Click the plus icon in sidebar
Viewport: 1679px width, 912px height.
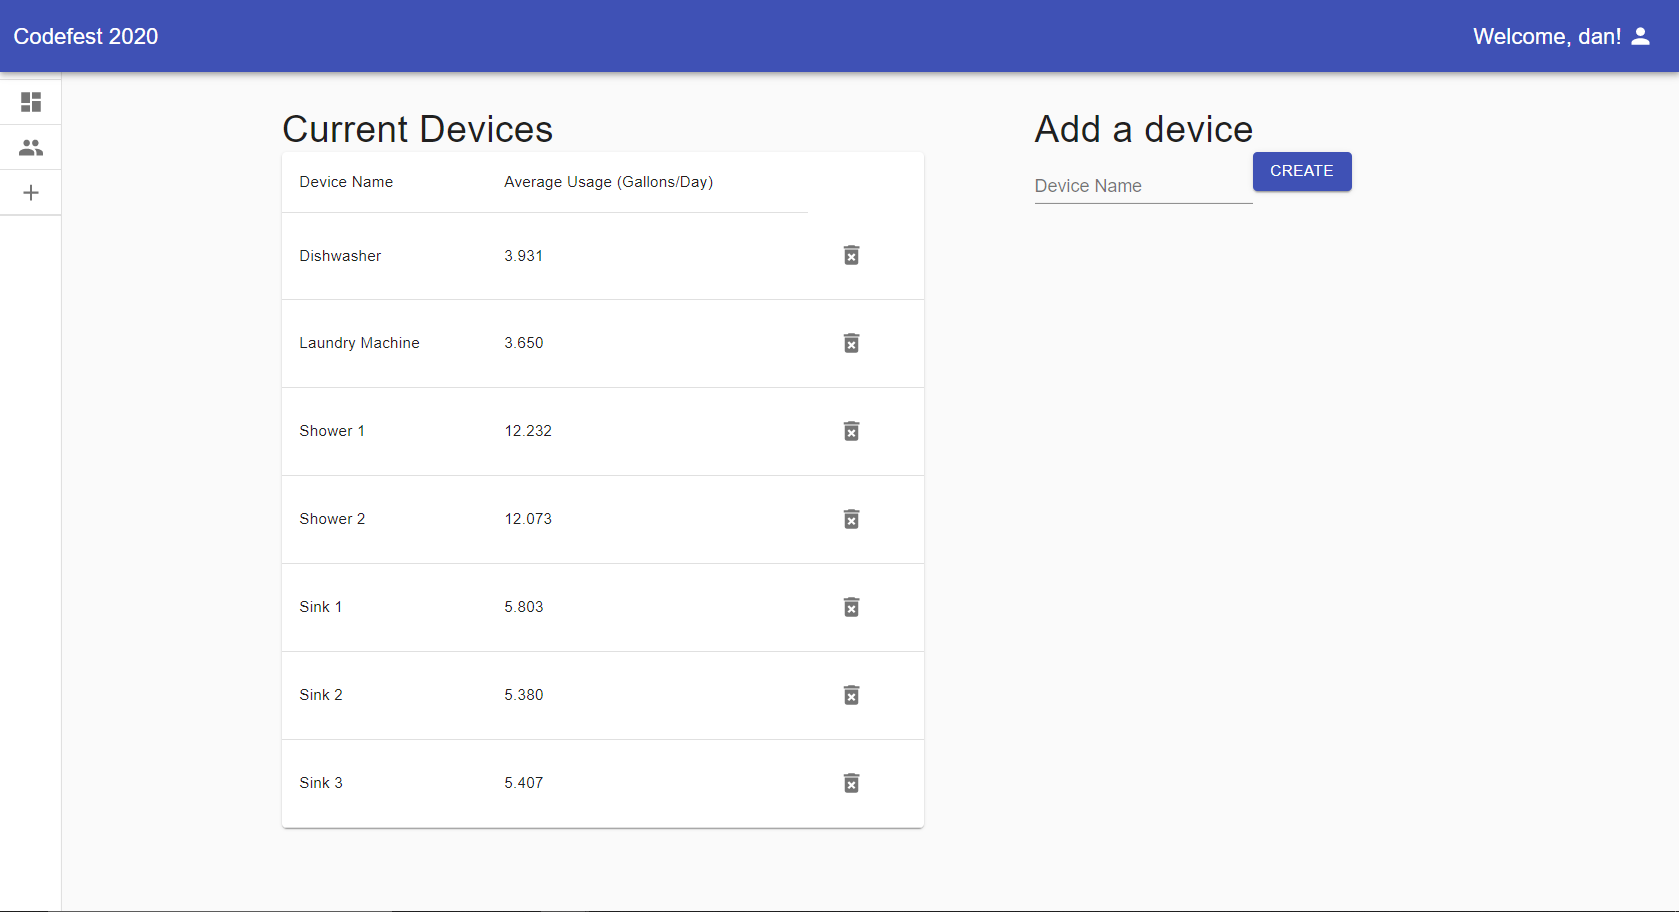pyautogui.click(x=31, y=193)
